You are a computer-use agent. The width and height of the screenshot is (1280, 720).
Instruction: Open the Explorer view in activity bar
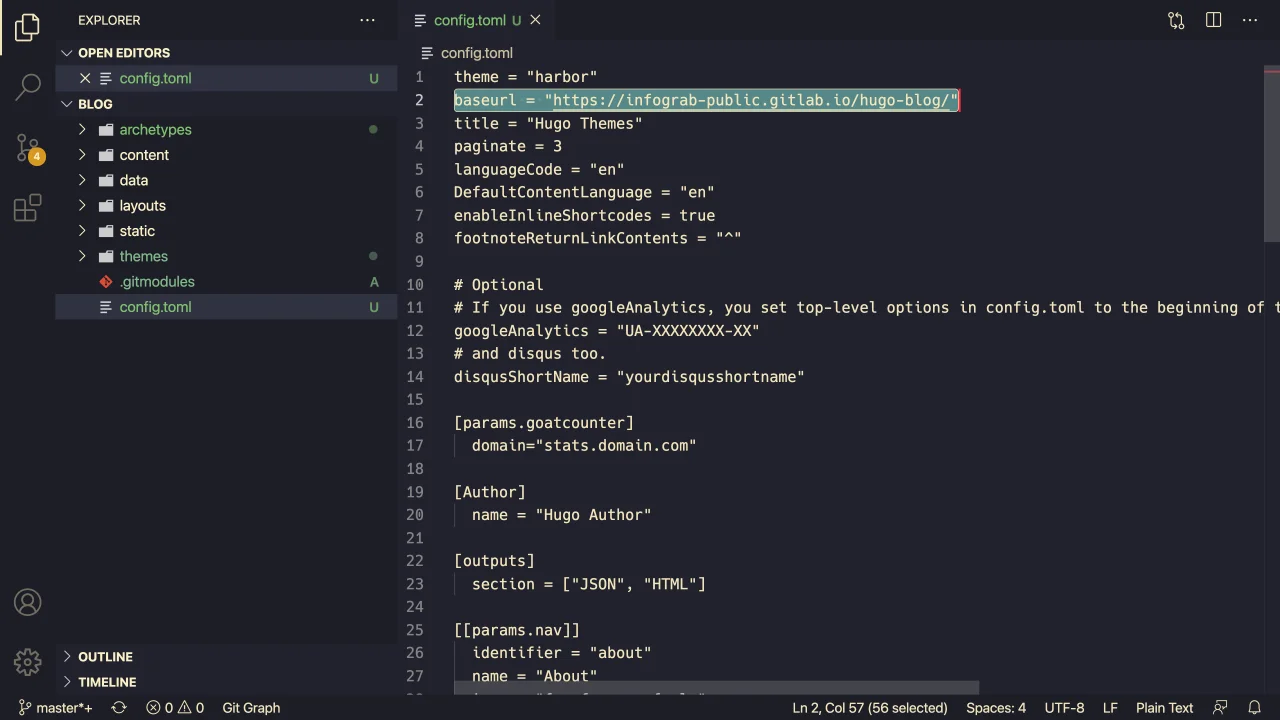[28, 27]
